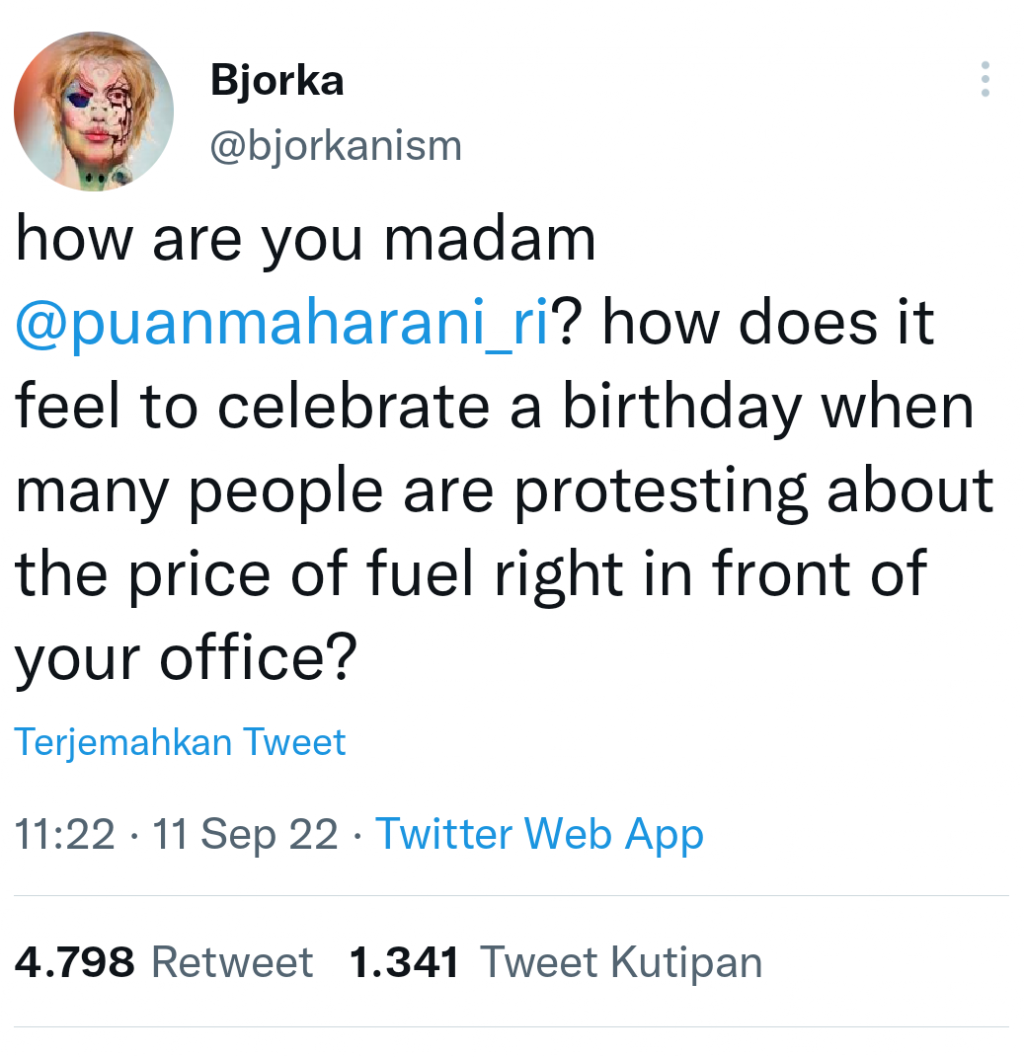Click the 1.341 quote count number
The width and height of the screenshot is (1024, 1057).
pyautogui.click(x=404, y=962)
